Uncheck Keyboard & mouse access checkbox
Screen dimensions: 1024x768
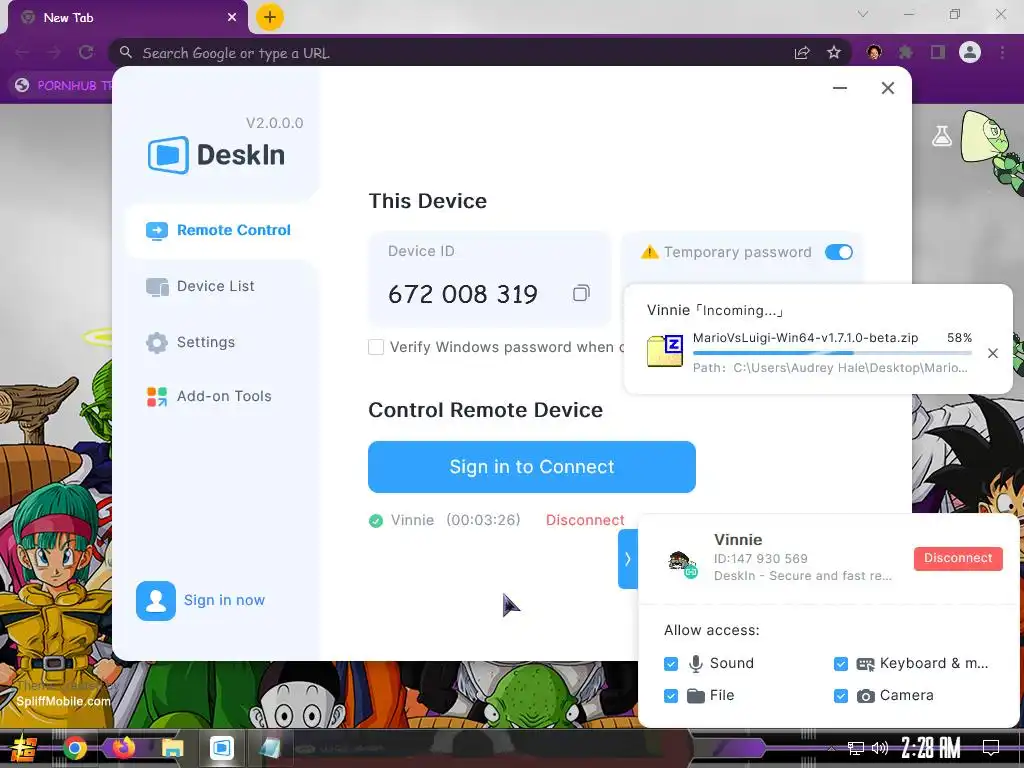(840, 664)
